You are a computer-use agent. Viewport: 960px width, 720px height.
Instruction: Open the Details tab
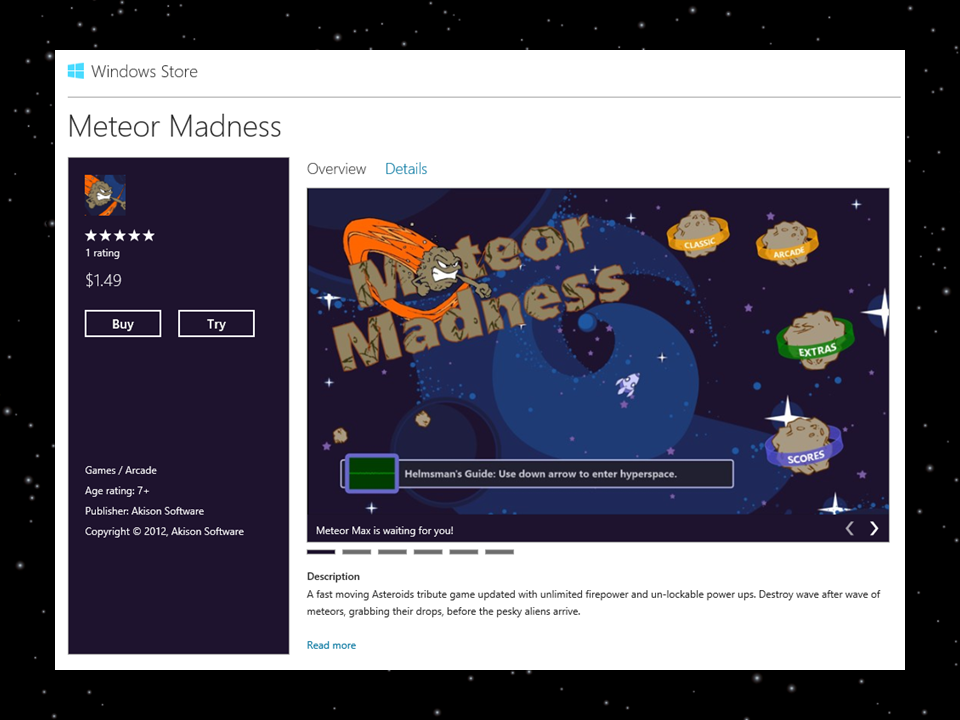pyautogui.click(x=406, y=169)
